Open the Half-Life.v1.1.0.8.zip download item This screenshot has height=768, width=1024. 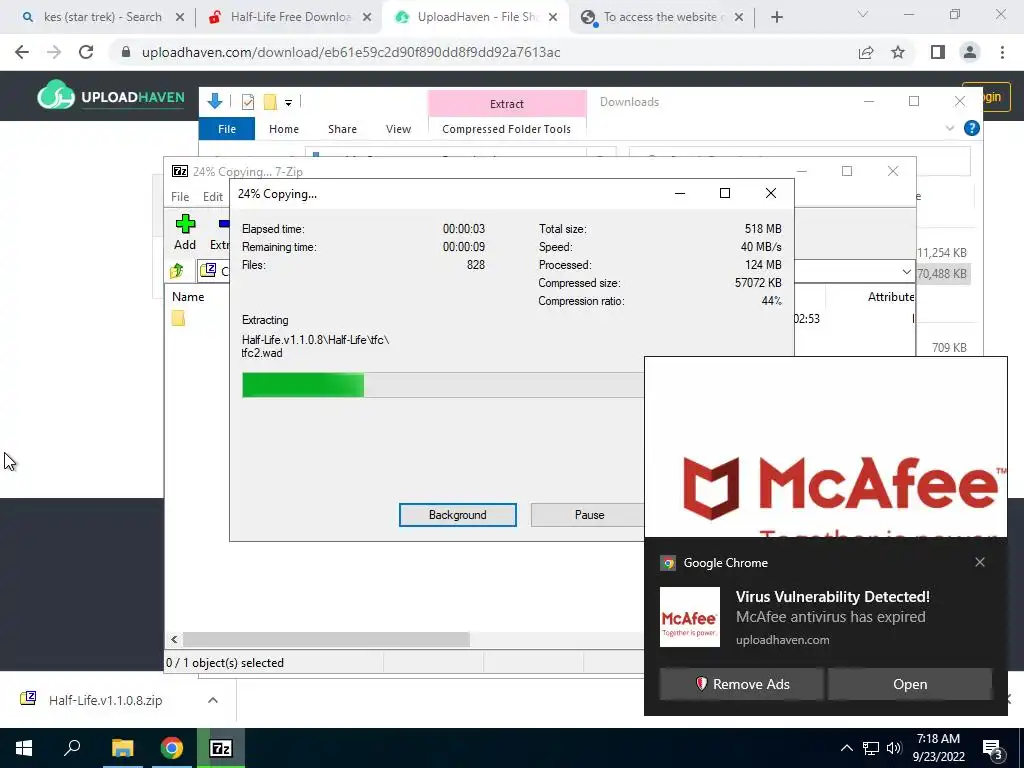[105, 700]
